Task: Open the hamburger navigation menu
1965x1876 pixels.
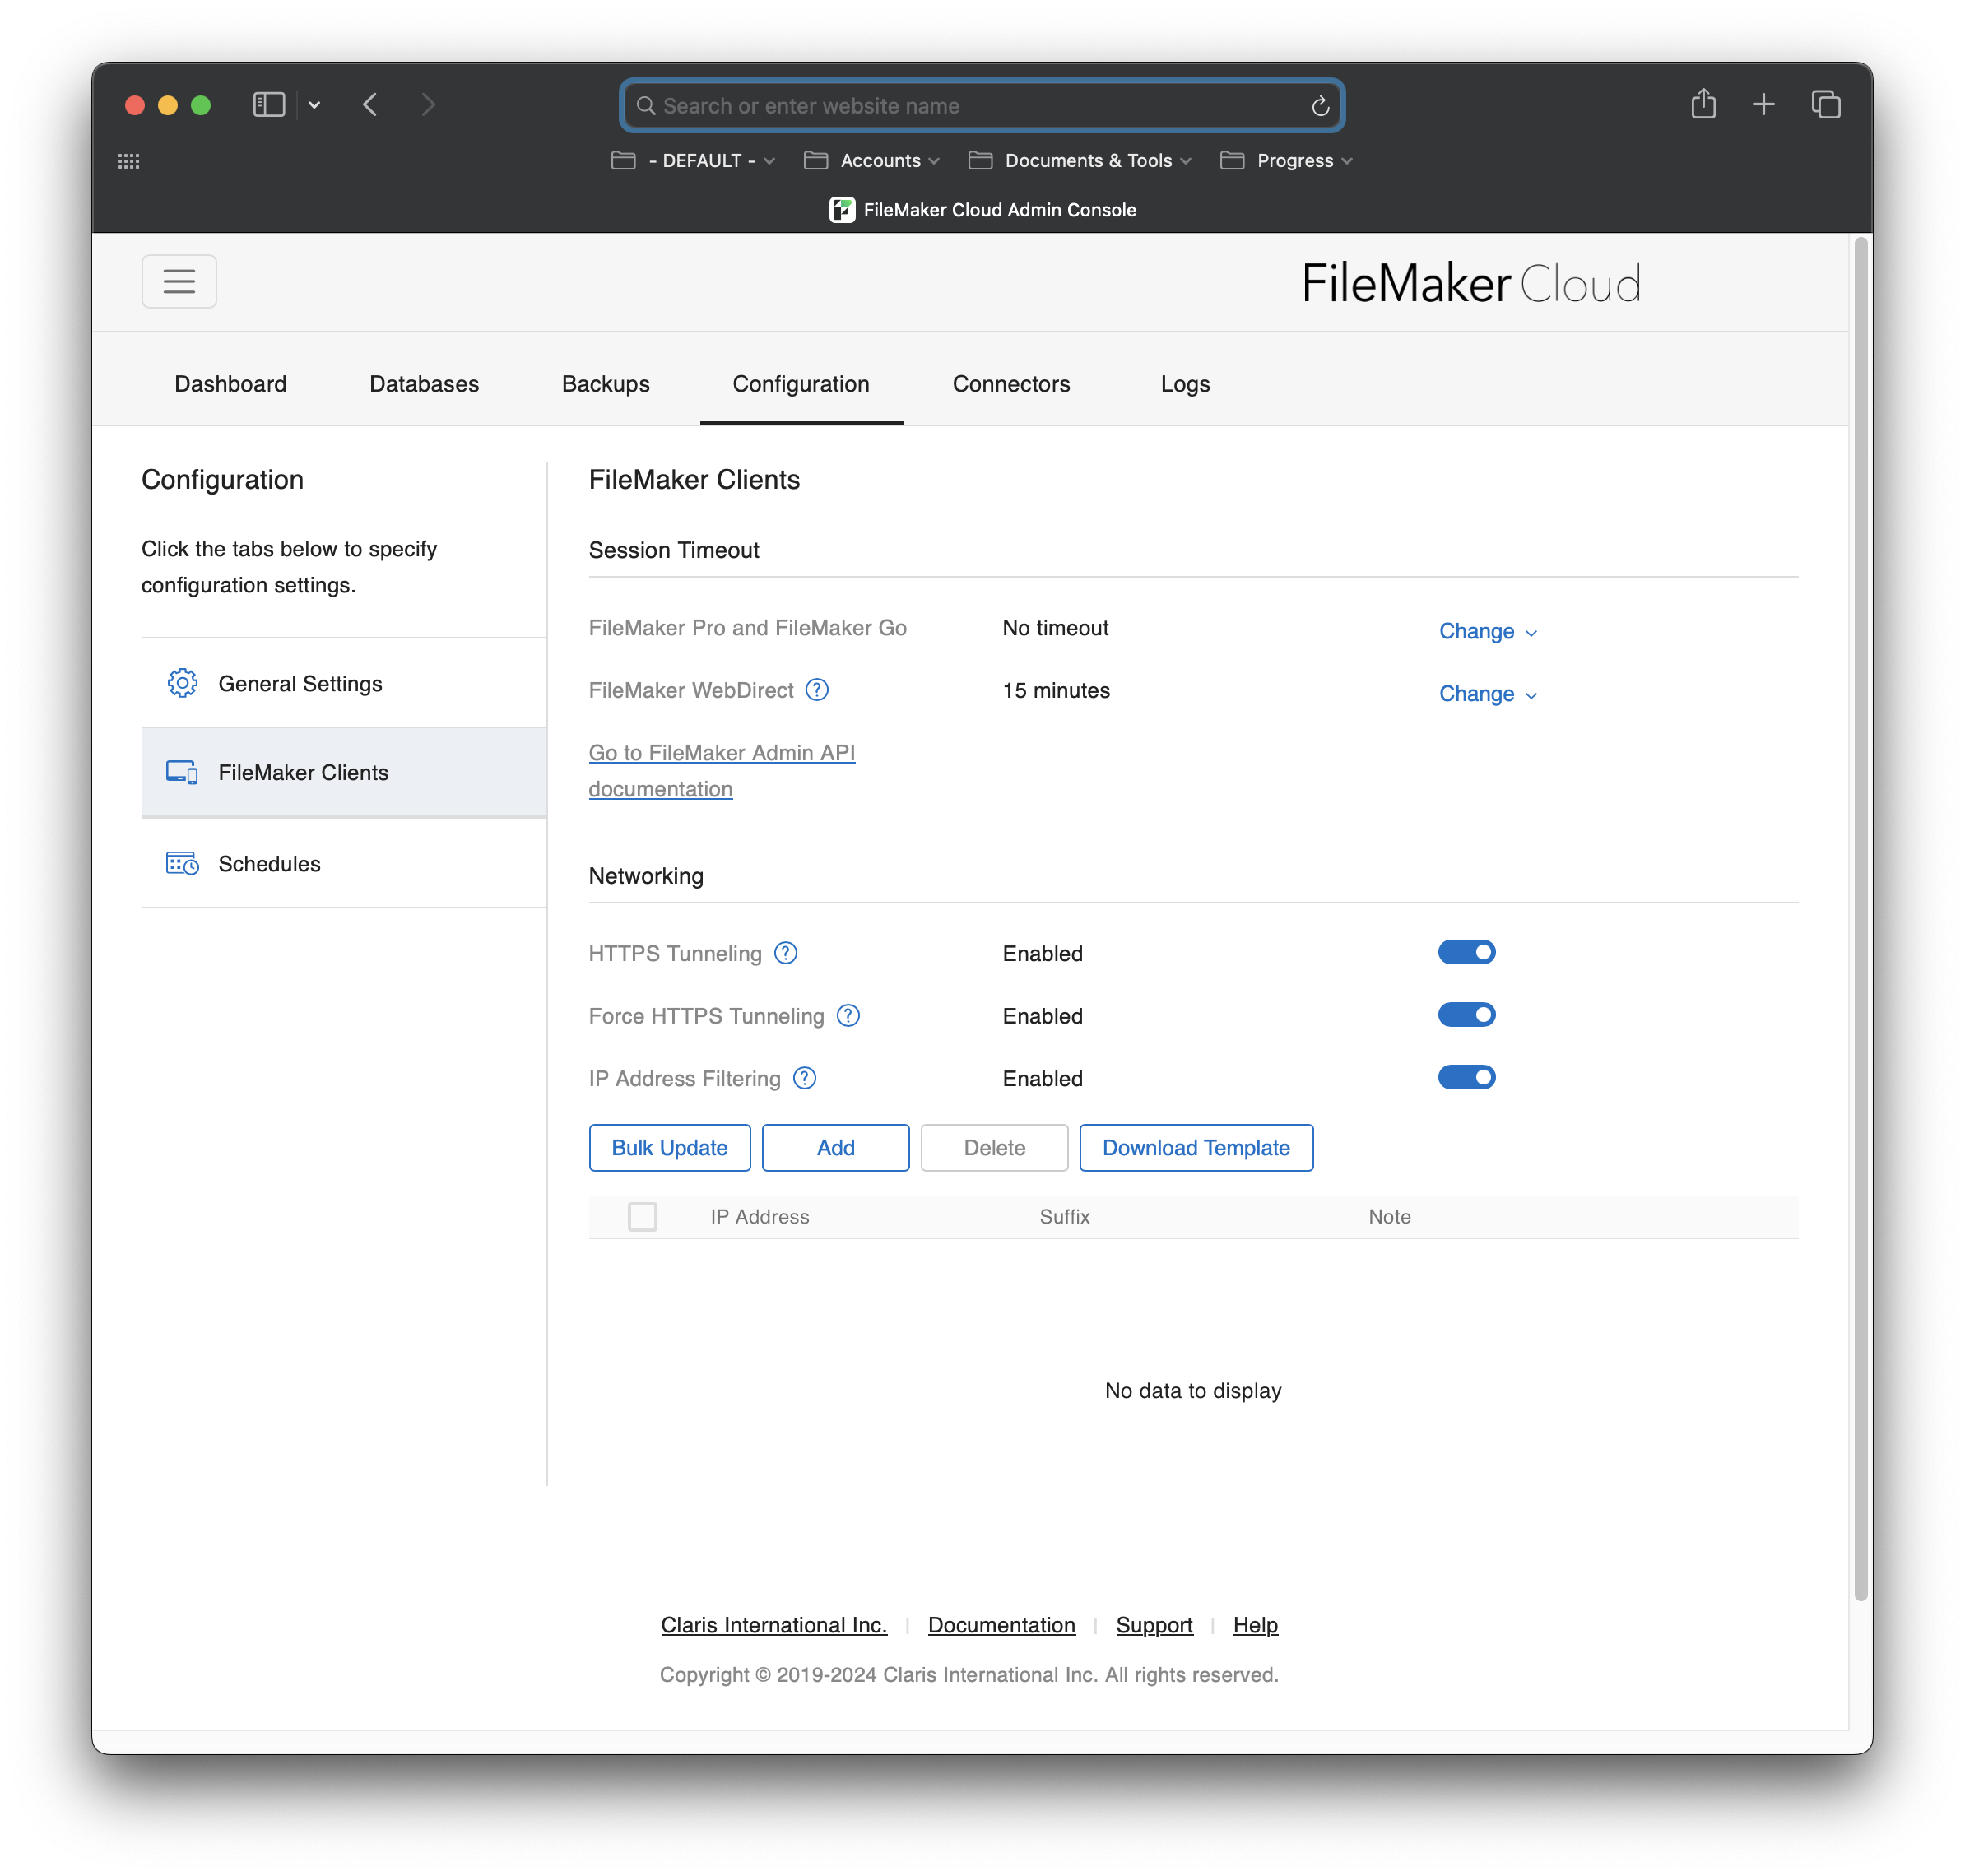Action: click(179, 281)
